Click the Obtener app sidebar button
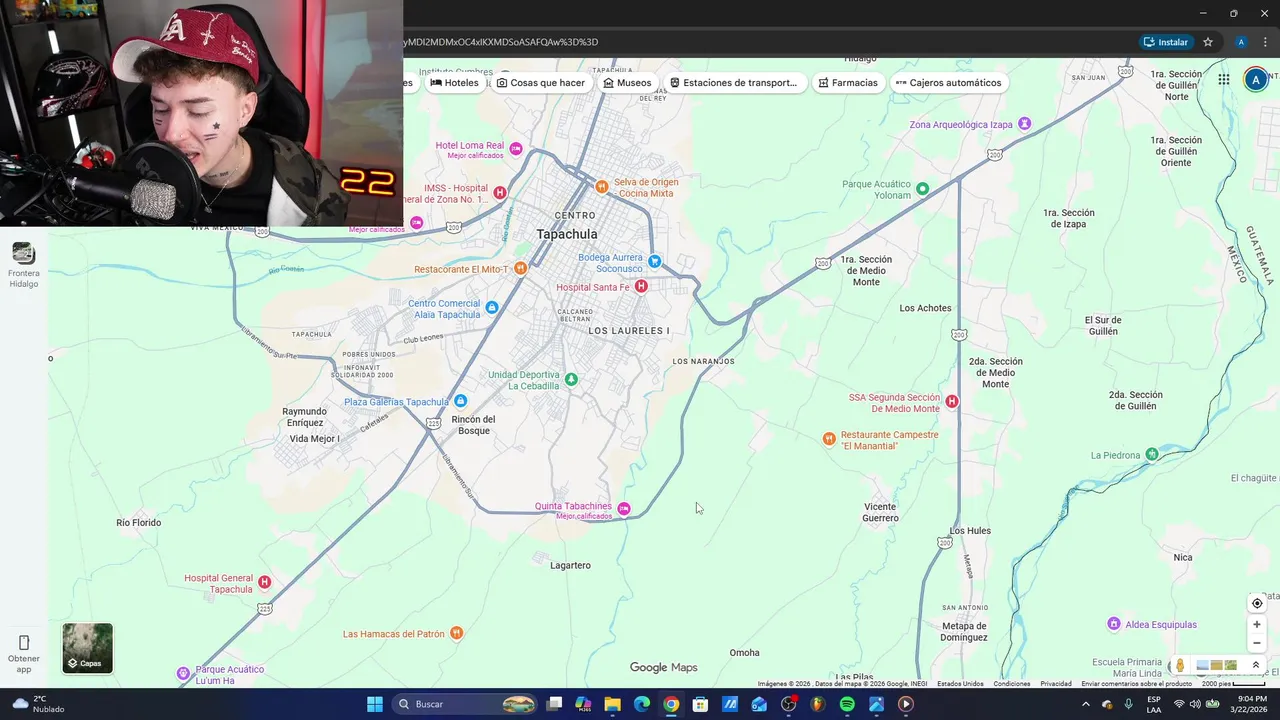 [x=24, y=653]
